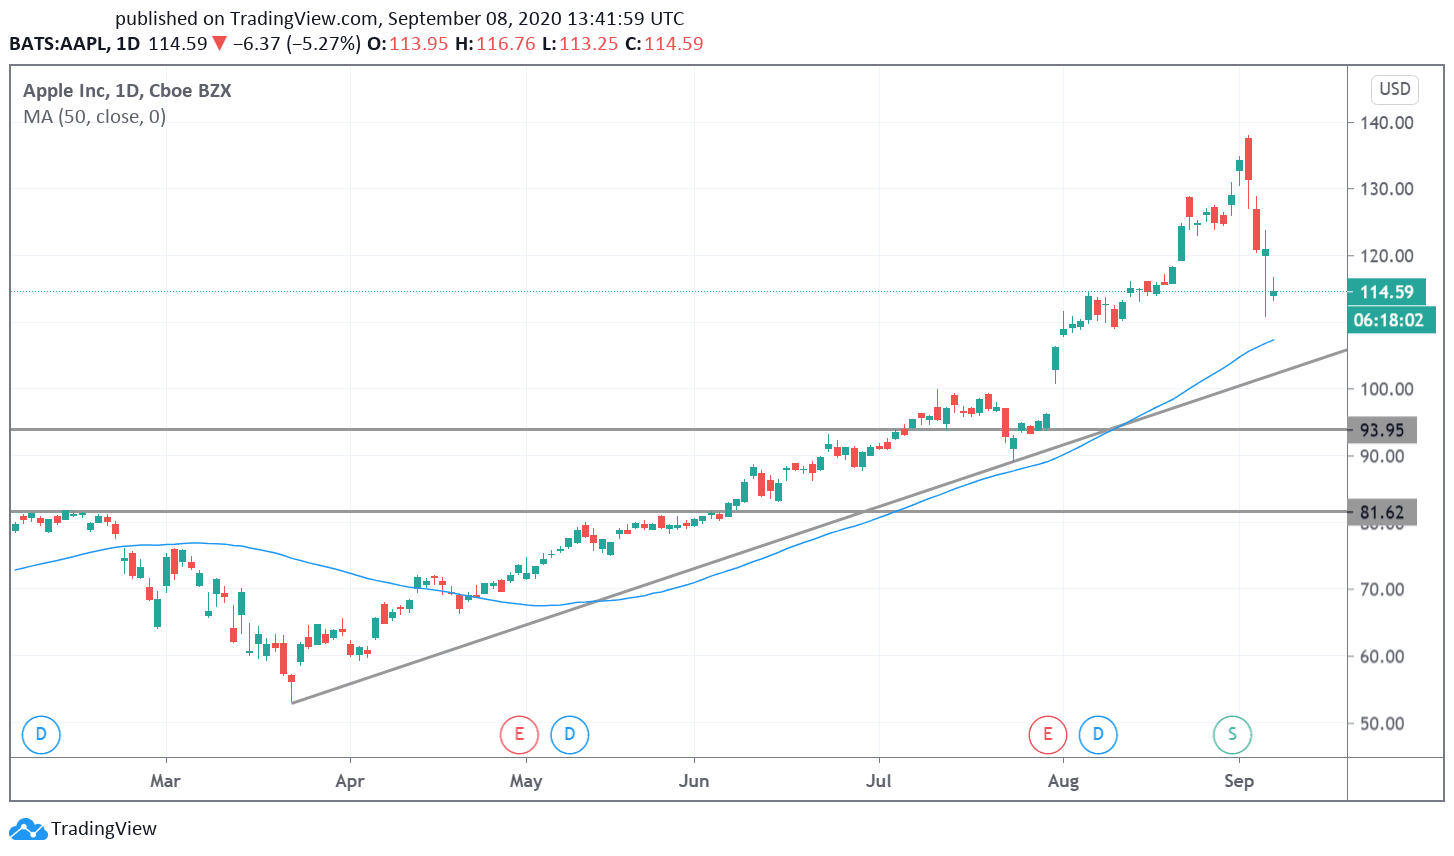Click the May label on time axis

(526, 781)
